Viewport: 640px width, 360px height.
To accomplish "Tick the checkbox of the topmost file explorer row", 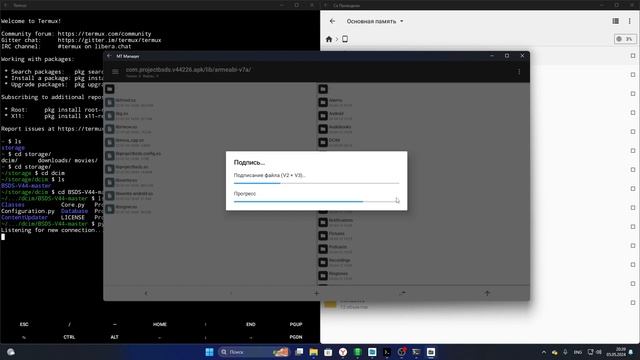I will click(x=633, y=56).
